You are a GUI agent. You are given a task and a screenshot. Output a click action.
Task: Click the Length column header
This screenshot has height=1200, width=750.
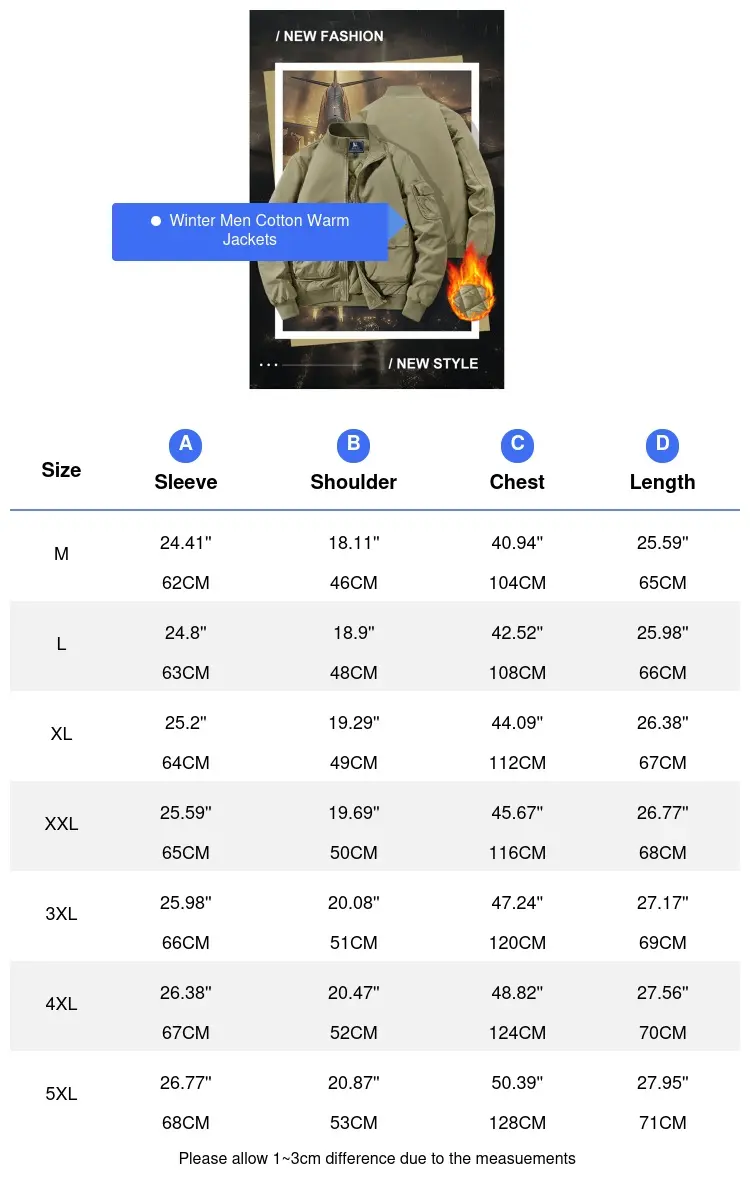(662, 482)
